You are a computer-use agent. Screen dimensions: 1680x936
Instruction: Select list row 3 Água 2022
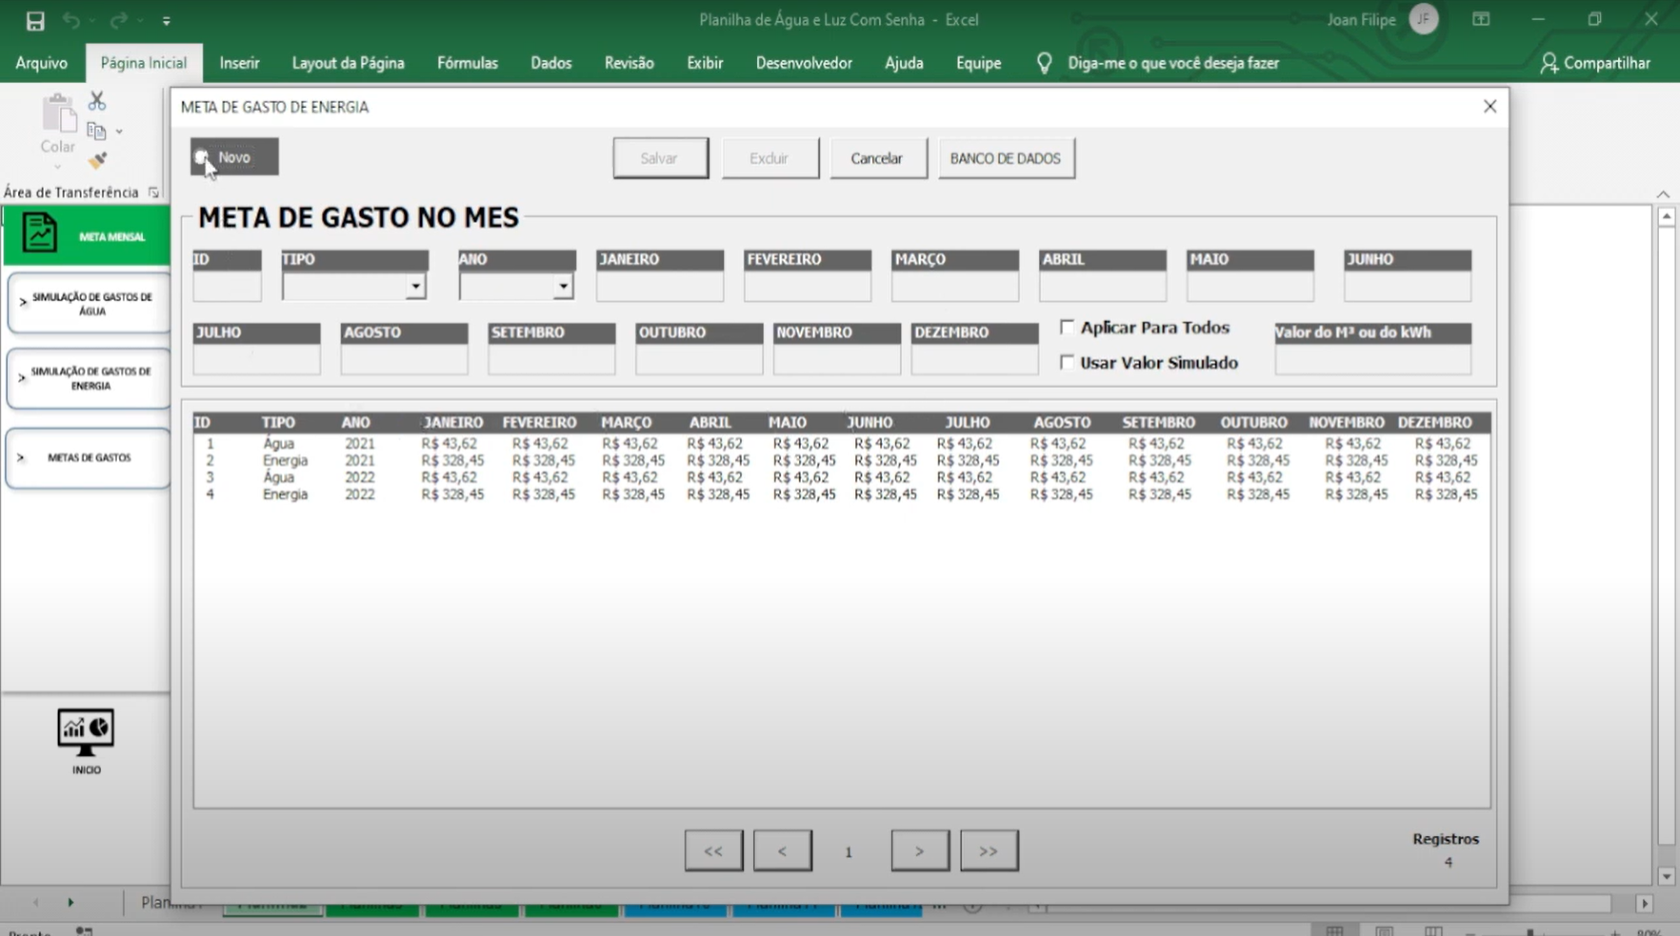841,478
